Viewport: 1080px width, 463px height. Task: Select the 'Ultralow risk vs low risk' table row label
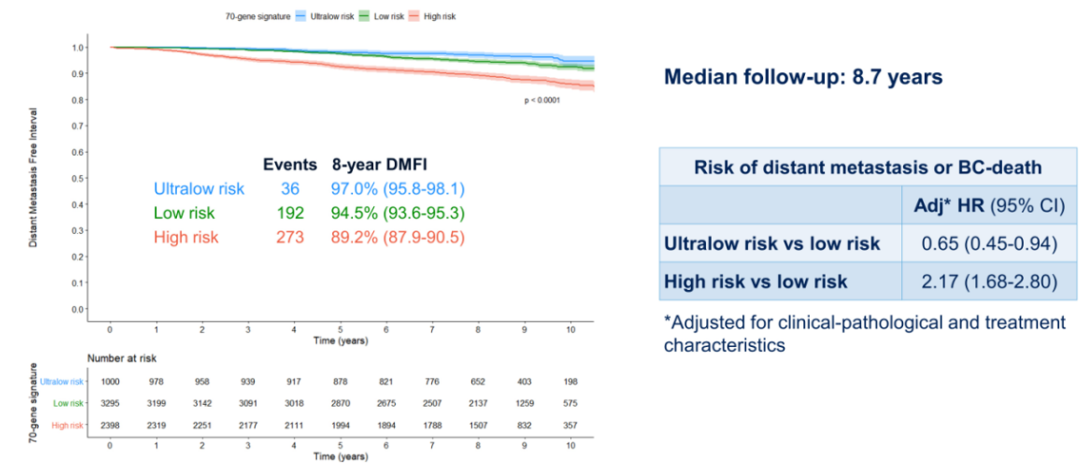[772, 243]
